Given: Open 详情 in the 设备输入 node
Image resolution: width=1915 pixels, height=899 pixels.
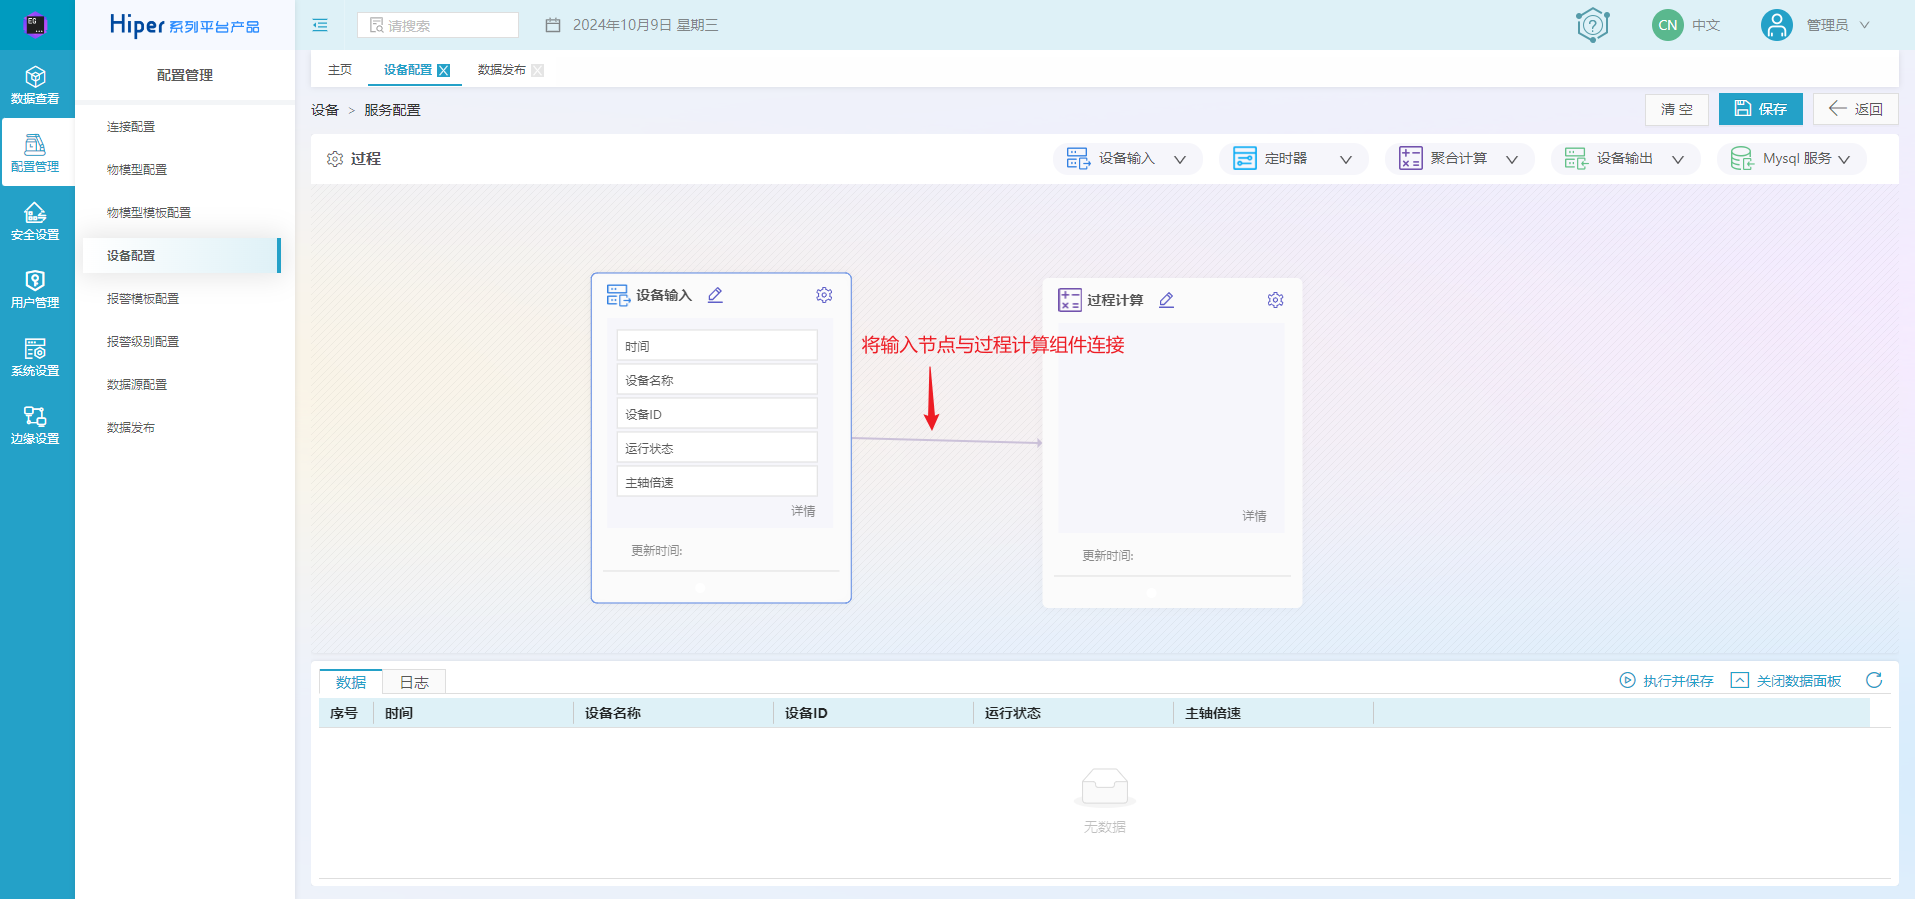Looking at the screenshot, I should point(803,511).
